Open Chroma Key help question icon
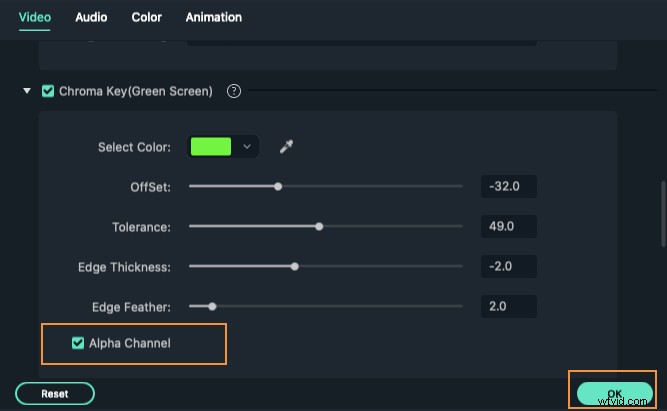Screen dimensions: 667x411 [234, 91]
